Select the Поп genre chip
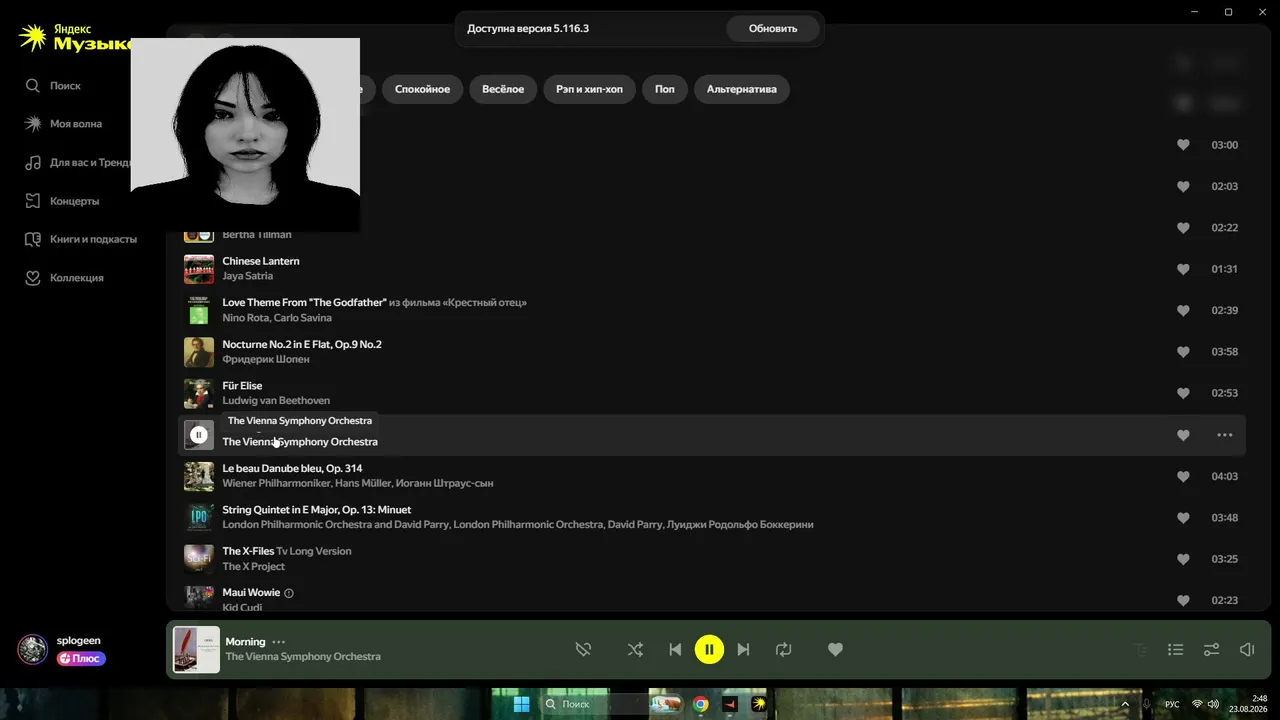1280x720 pixels. point(665,89)
